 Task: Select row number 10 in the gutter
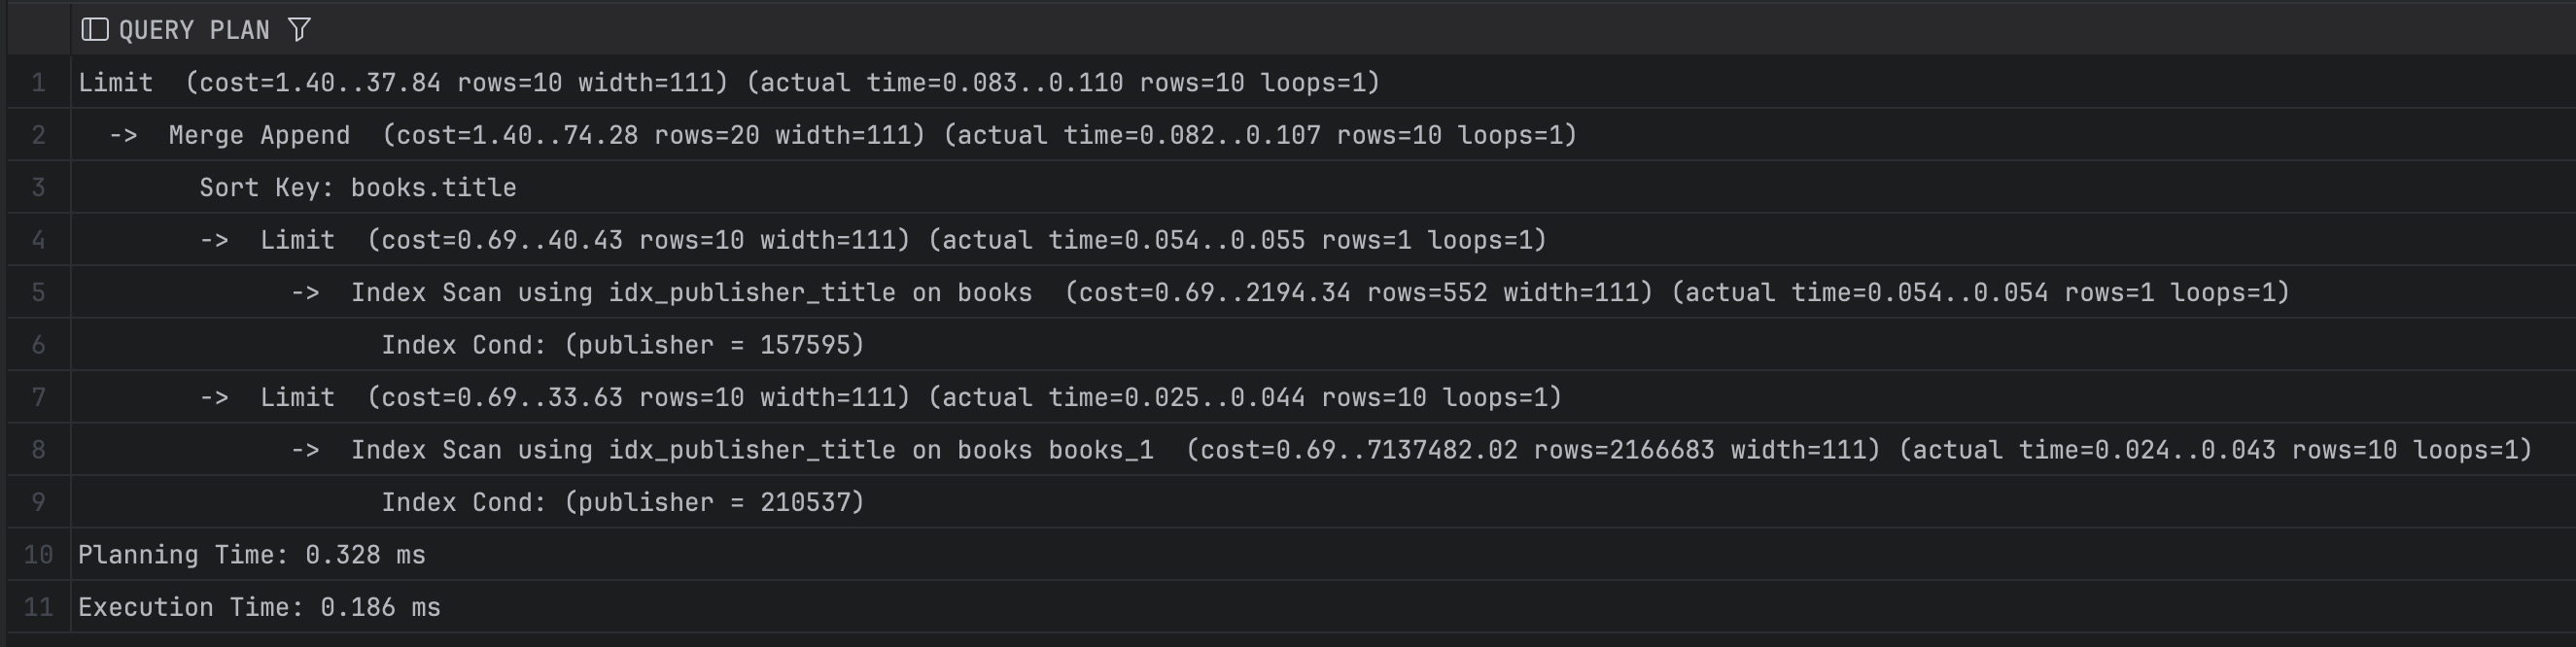coord(39,555)
